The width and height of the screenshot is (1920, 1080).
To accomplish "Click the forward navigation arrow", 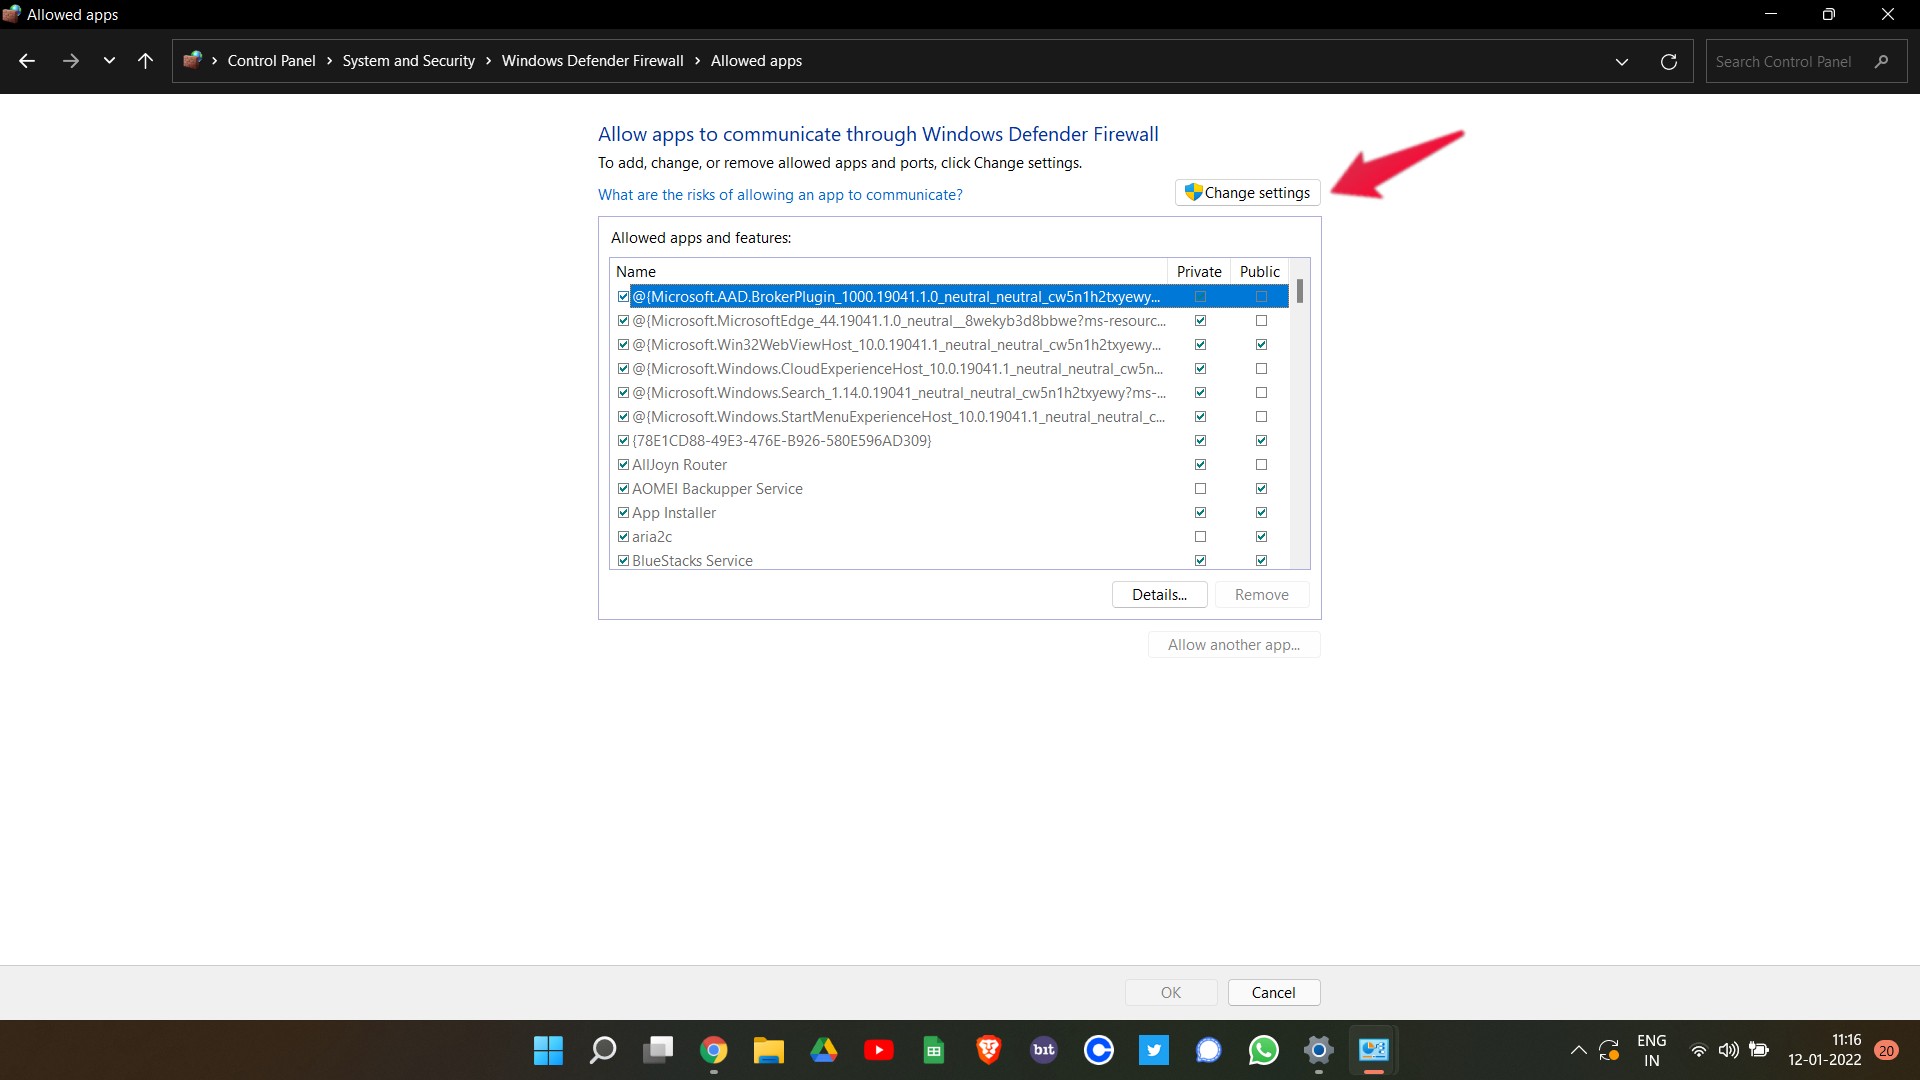I will tap(70, 61).
